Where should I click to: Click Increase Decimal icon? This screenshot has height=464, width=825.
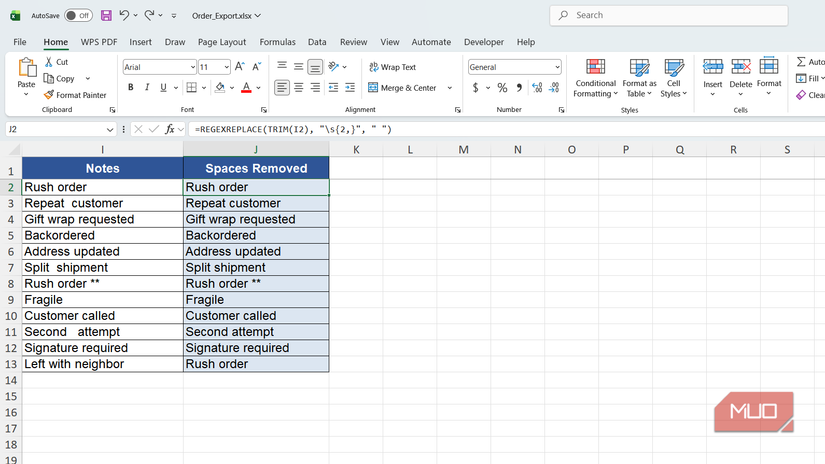[x=537, y=87]
